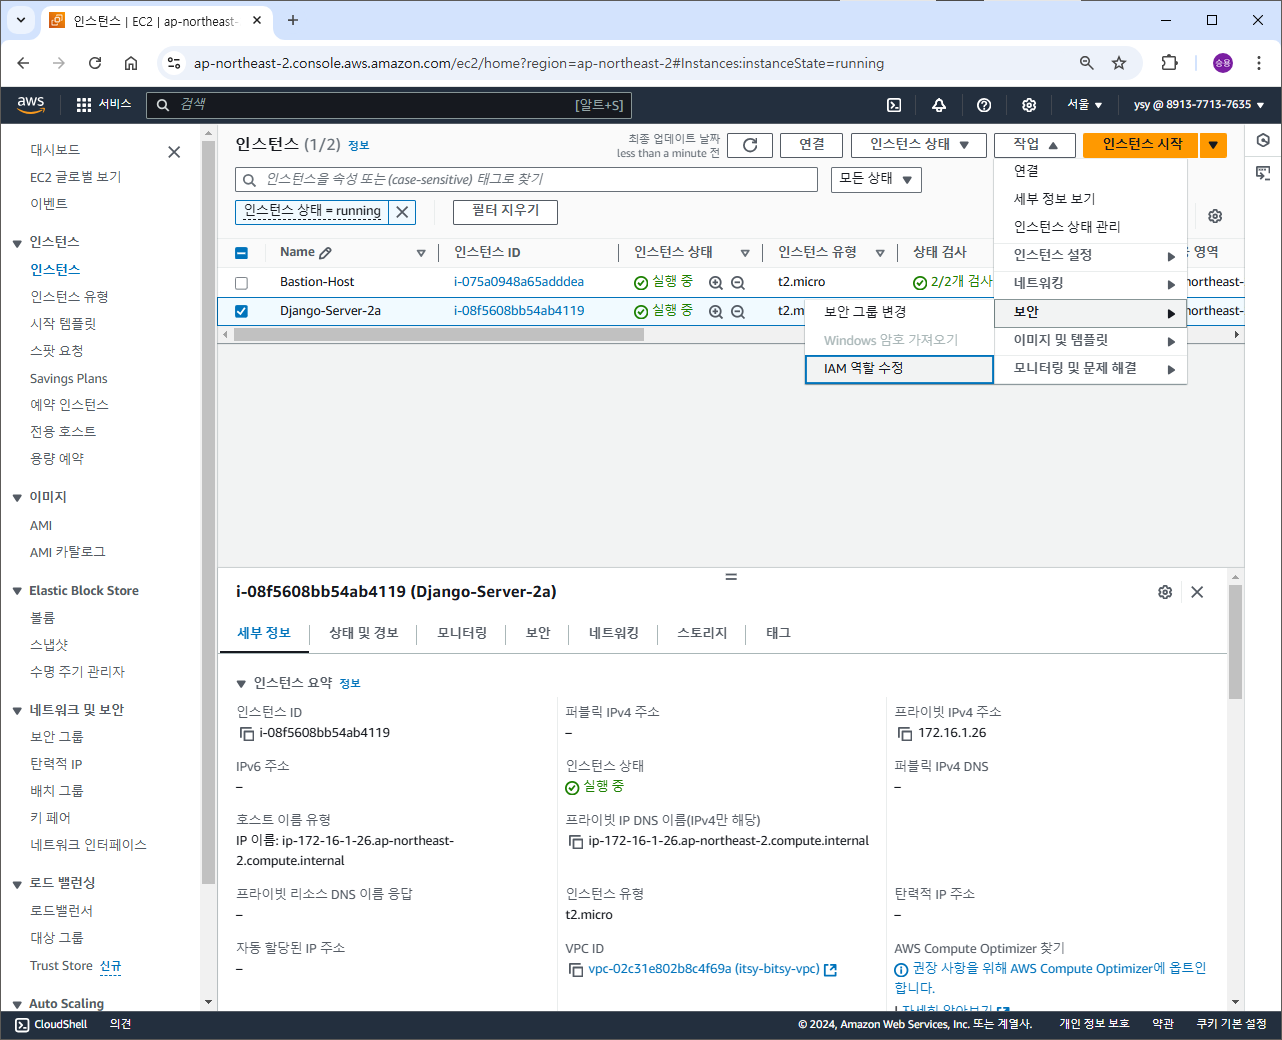Focus the instance search filter field
This screenshot has height=1040, width=1282.
click(x=527, y=180)
